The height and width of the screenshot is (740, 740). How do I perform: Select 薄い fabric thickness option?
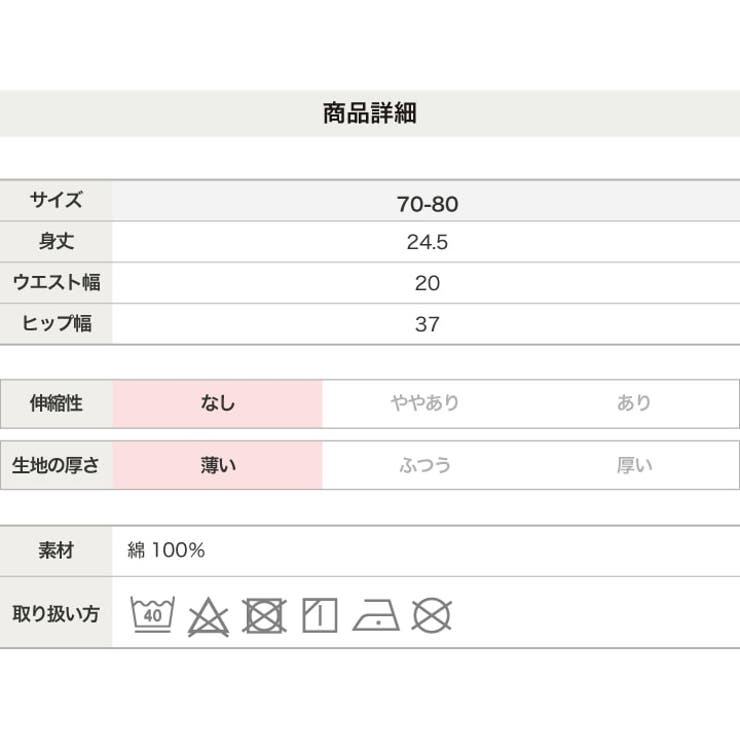pos(218,465)
